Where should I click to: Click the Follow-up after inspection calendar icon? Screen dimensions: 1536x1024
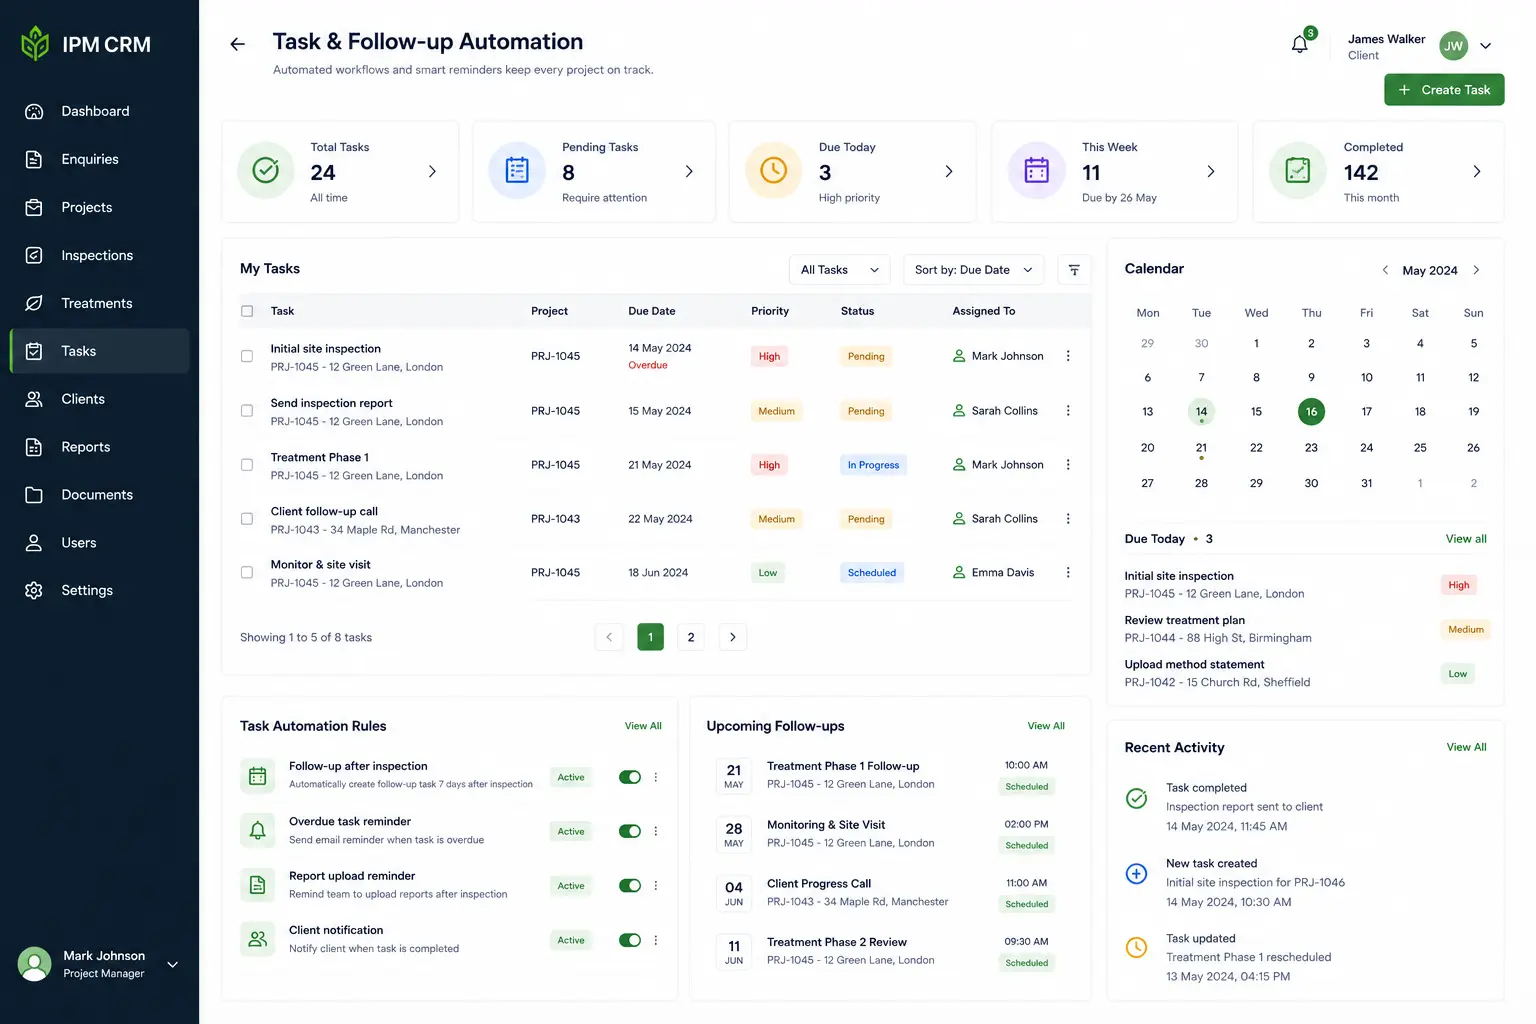(258, 776)
